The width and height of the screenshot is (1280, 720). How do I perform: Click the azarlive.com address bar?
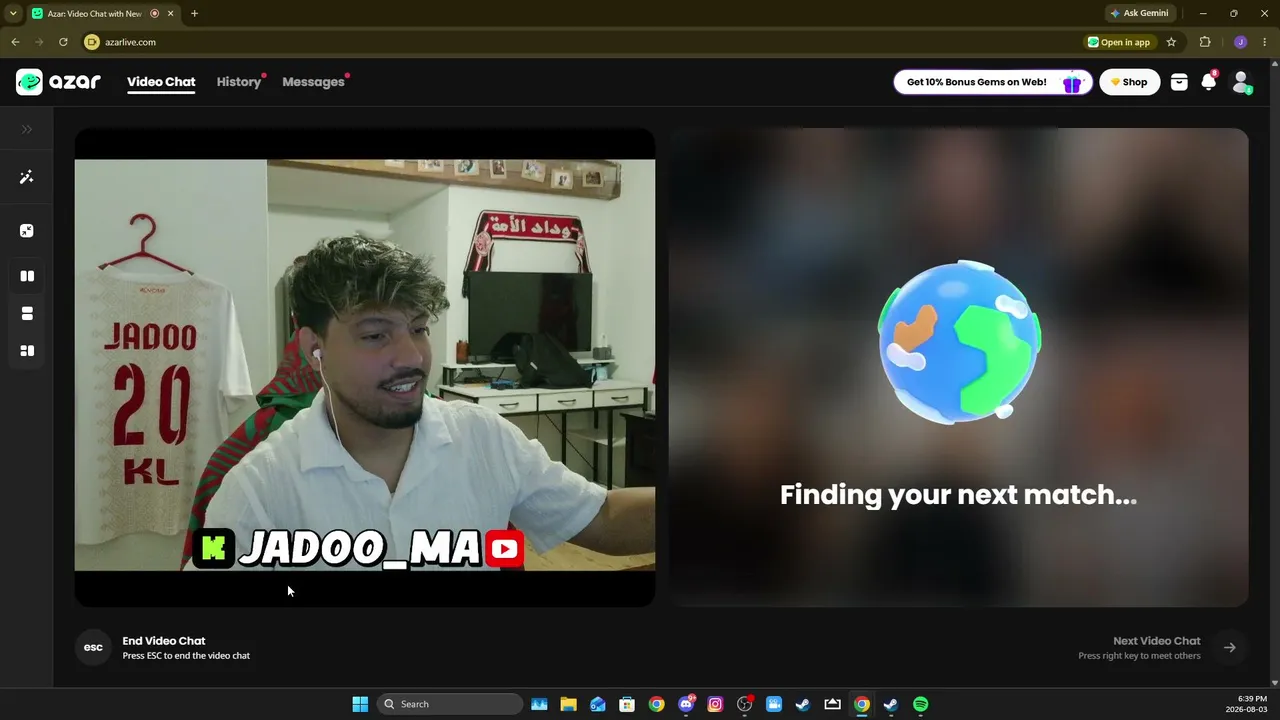(x=580, y=42)
